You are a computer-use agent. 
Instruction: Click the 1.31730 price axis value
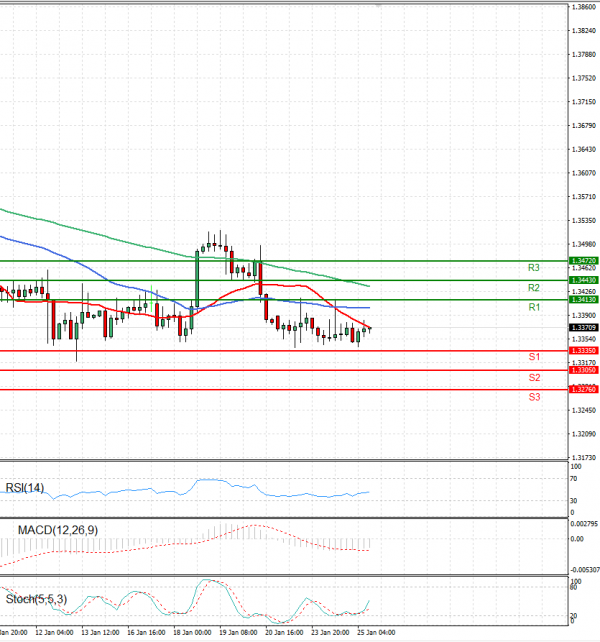point(584,458)
